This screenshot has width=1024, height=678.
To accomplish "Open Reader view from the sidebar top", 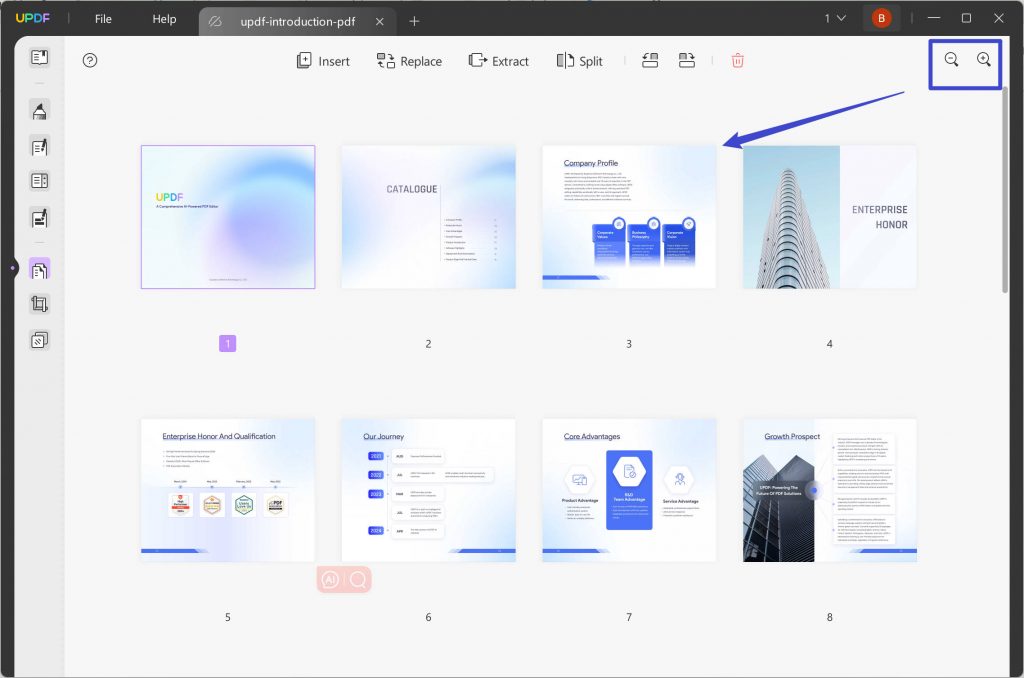I will tap(40, 59).
